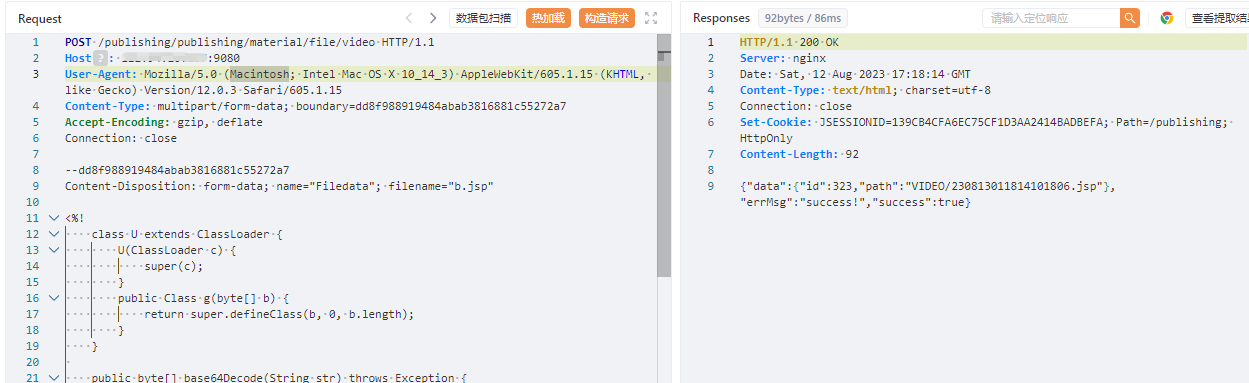
Task: Click response Content-Type text/html header
Action: tap(865, 90)
